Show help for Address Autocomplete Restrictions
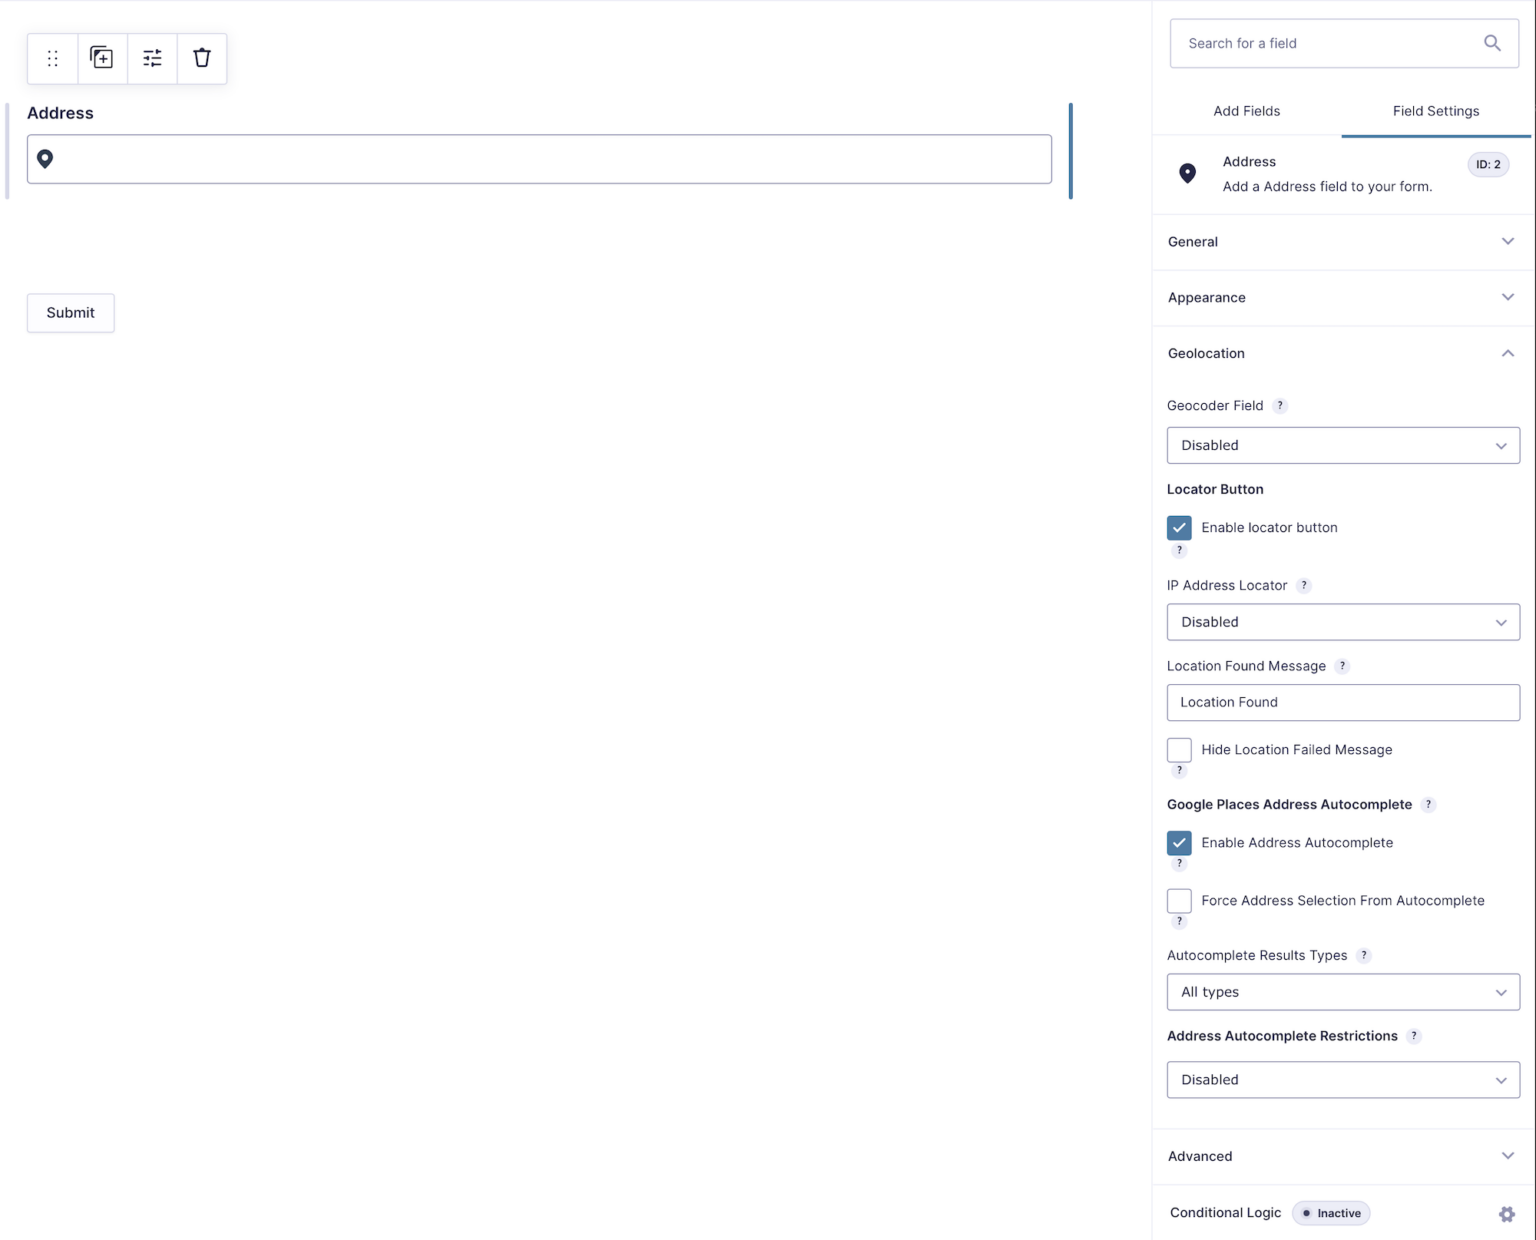The height and width of the screenshot is (1240, 1536). [x=1414, y=1037]
